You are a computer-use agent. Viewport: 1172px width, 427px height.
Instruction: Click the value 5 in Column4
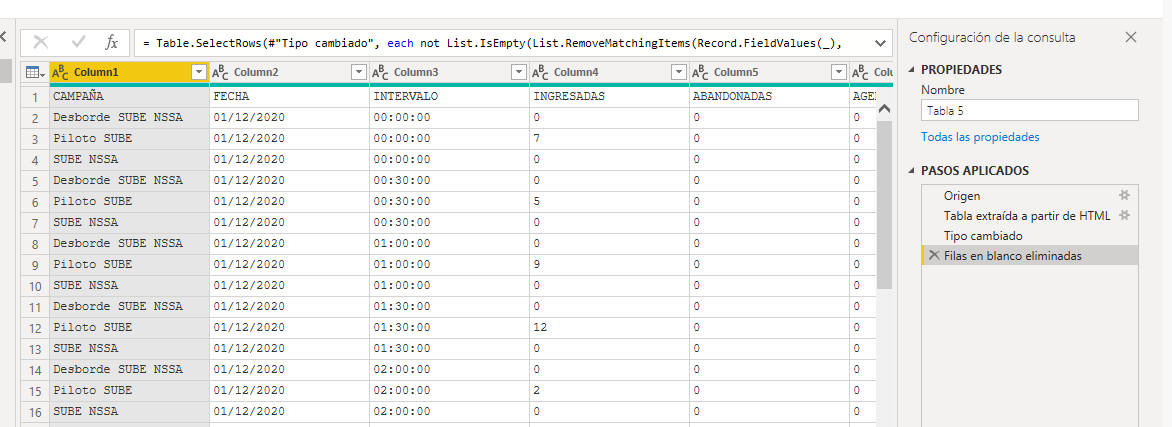pos(609,201)
